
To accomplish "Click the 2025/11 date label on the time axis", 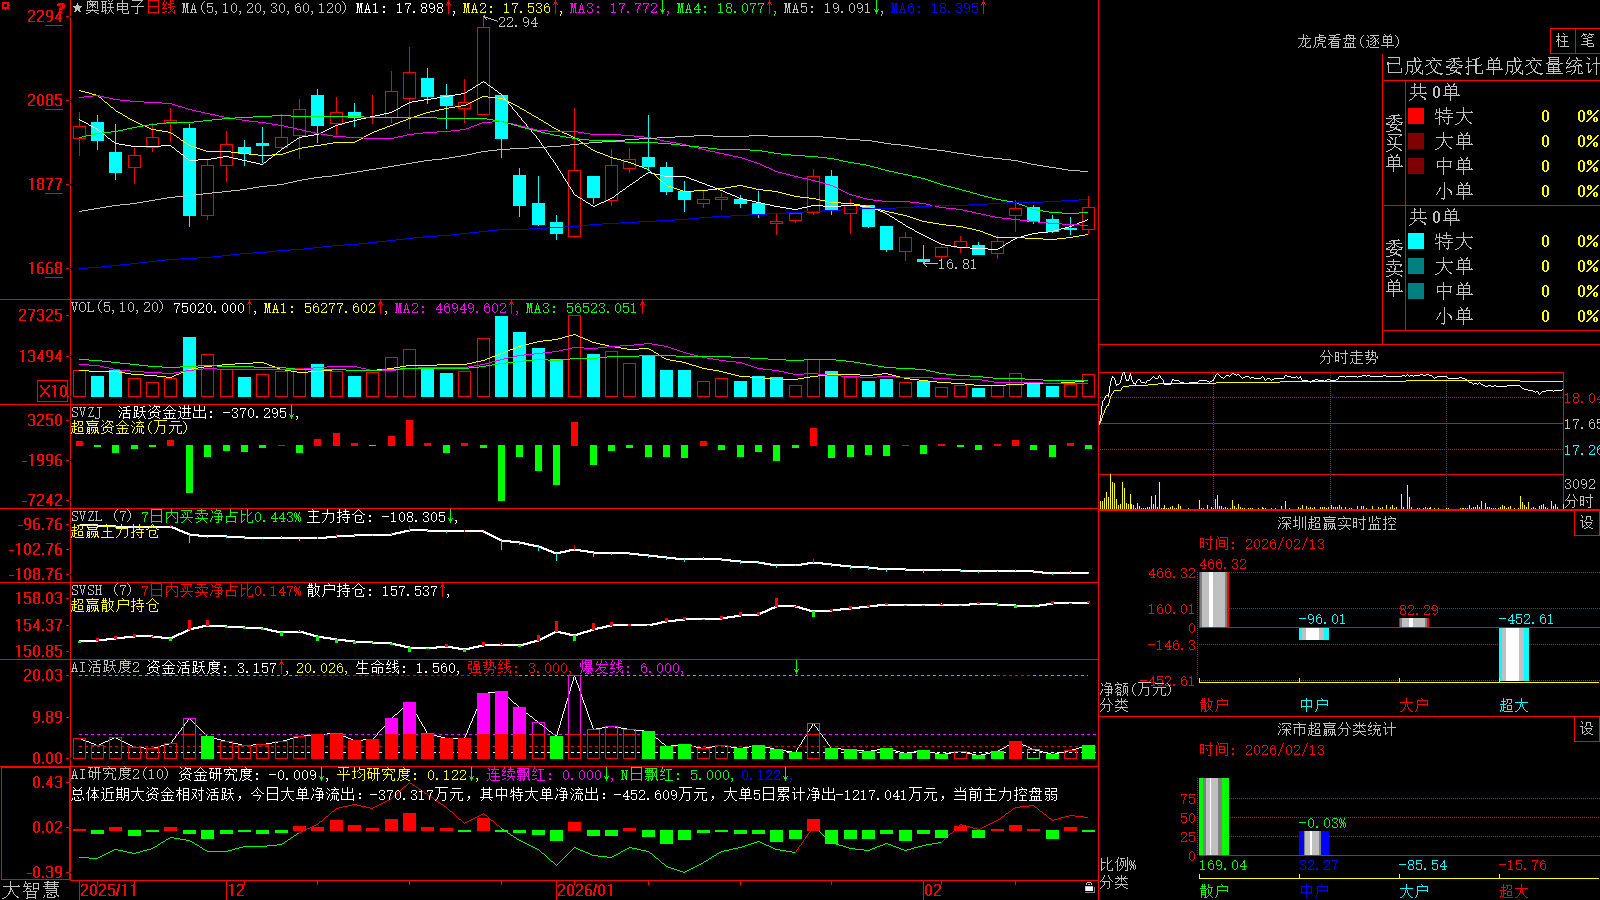I will 108,890.
